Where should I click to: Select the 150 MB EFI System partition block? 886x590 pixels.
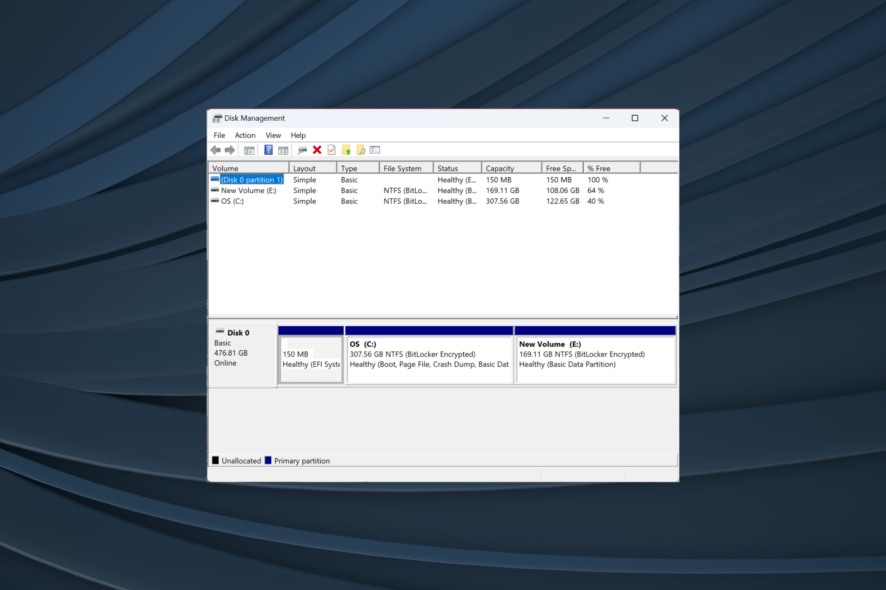point(311,355)
